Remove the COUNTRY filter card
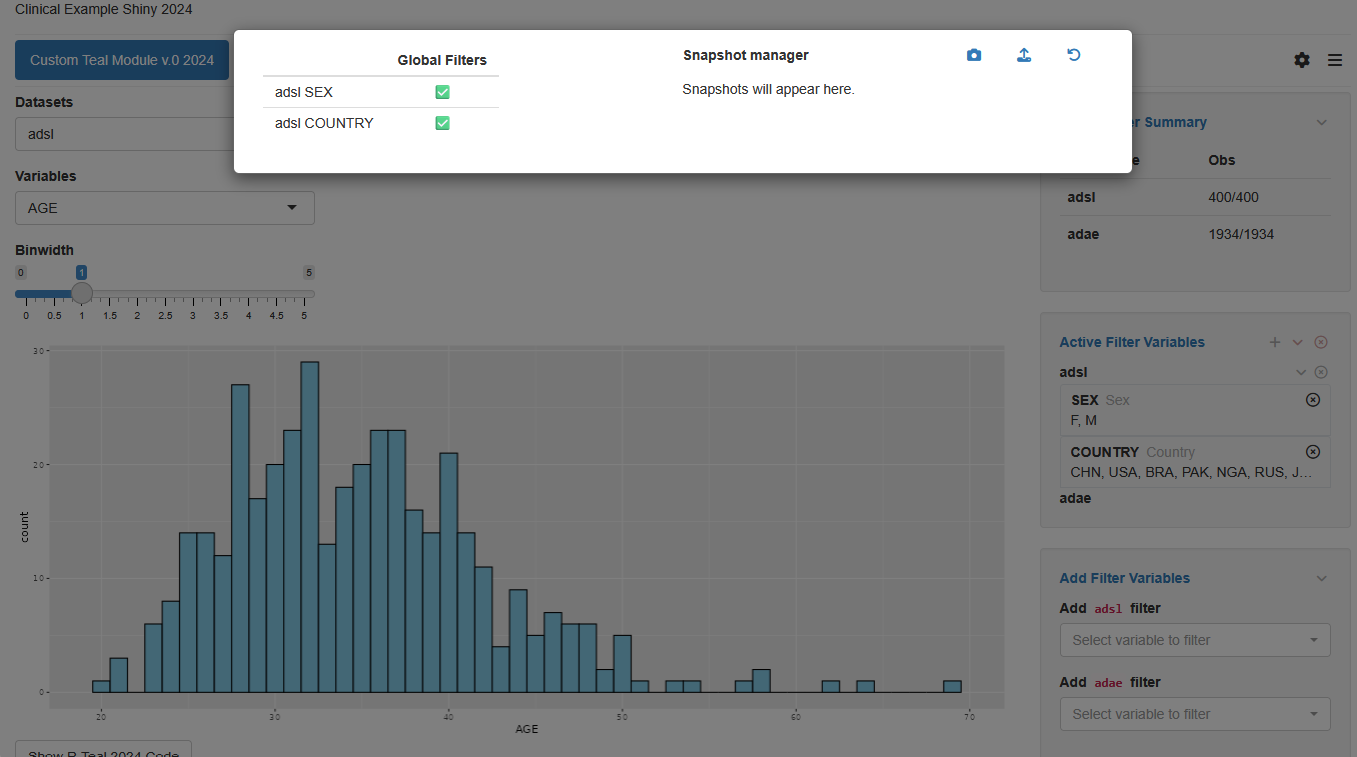The height and width of the screenshot is (757, 1357). click(x=1313, y=452)
